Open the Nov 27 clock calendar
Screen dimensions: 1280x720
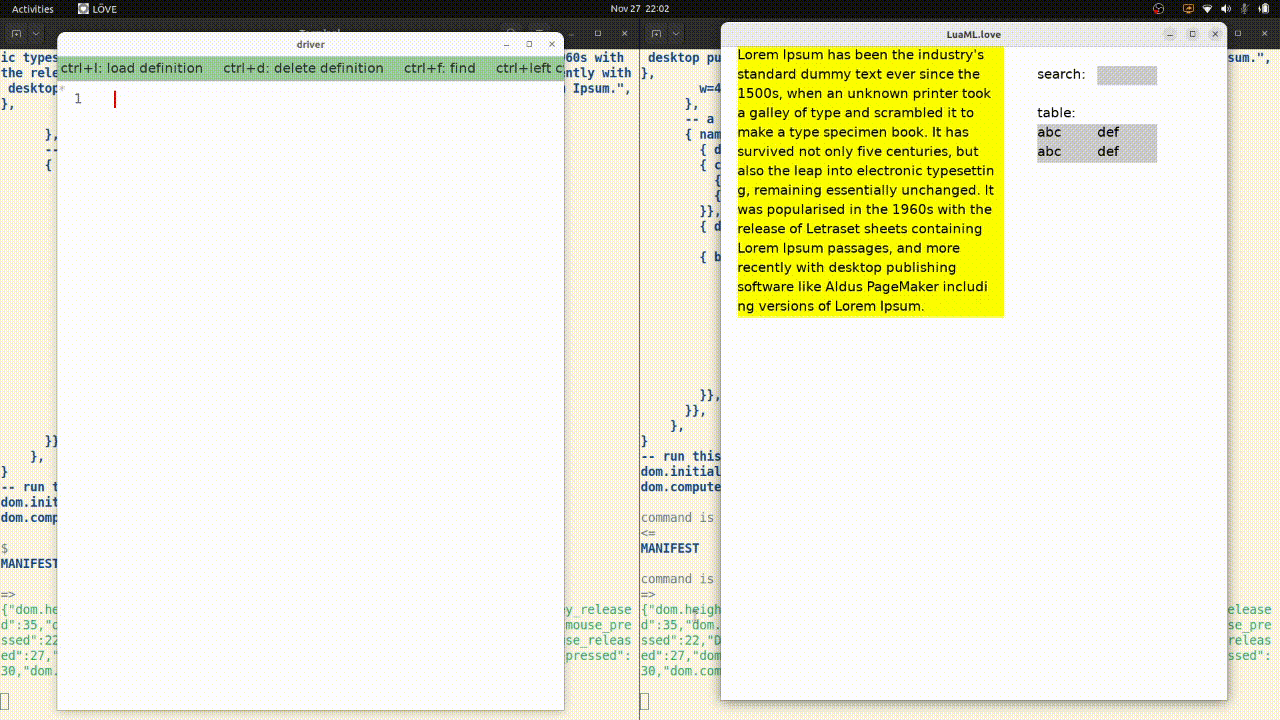(639, 9)
